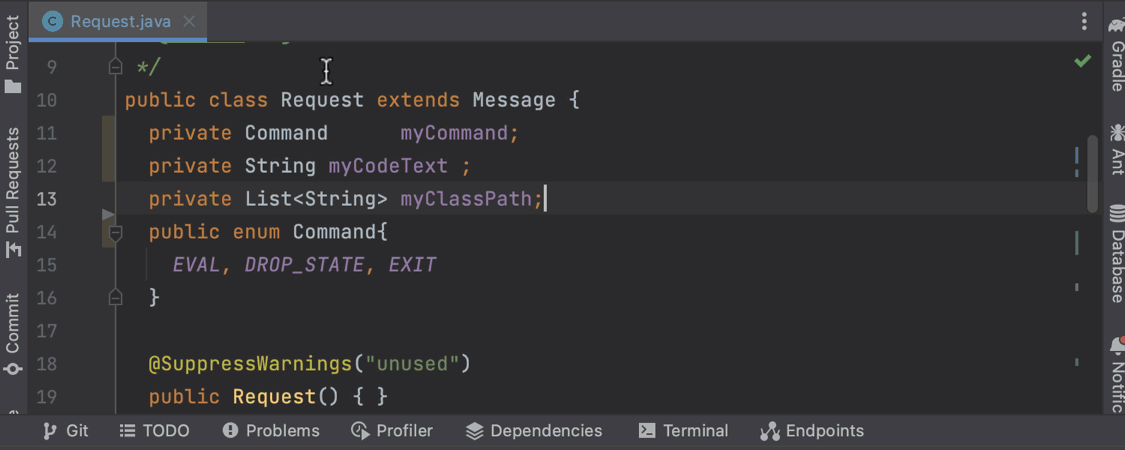The image size is (1125, 450).
Task: Open the Git tool window
Action: pyautogui.click(x=65, y=431)
